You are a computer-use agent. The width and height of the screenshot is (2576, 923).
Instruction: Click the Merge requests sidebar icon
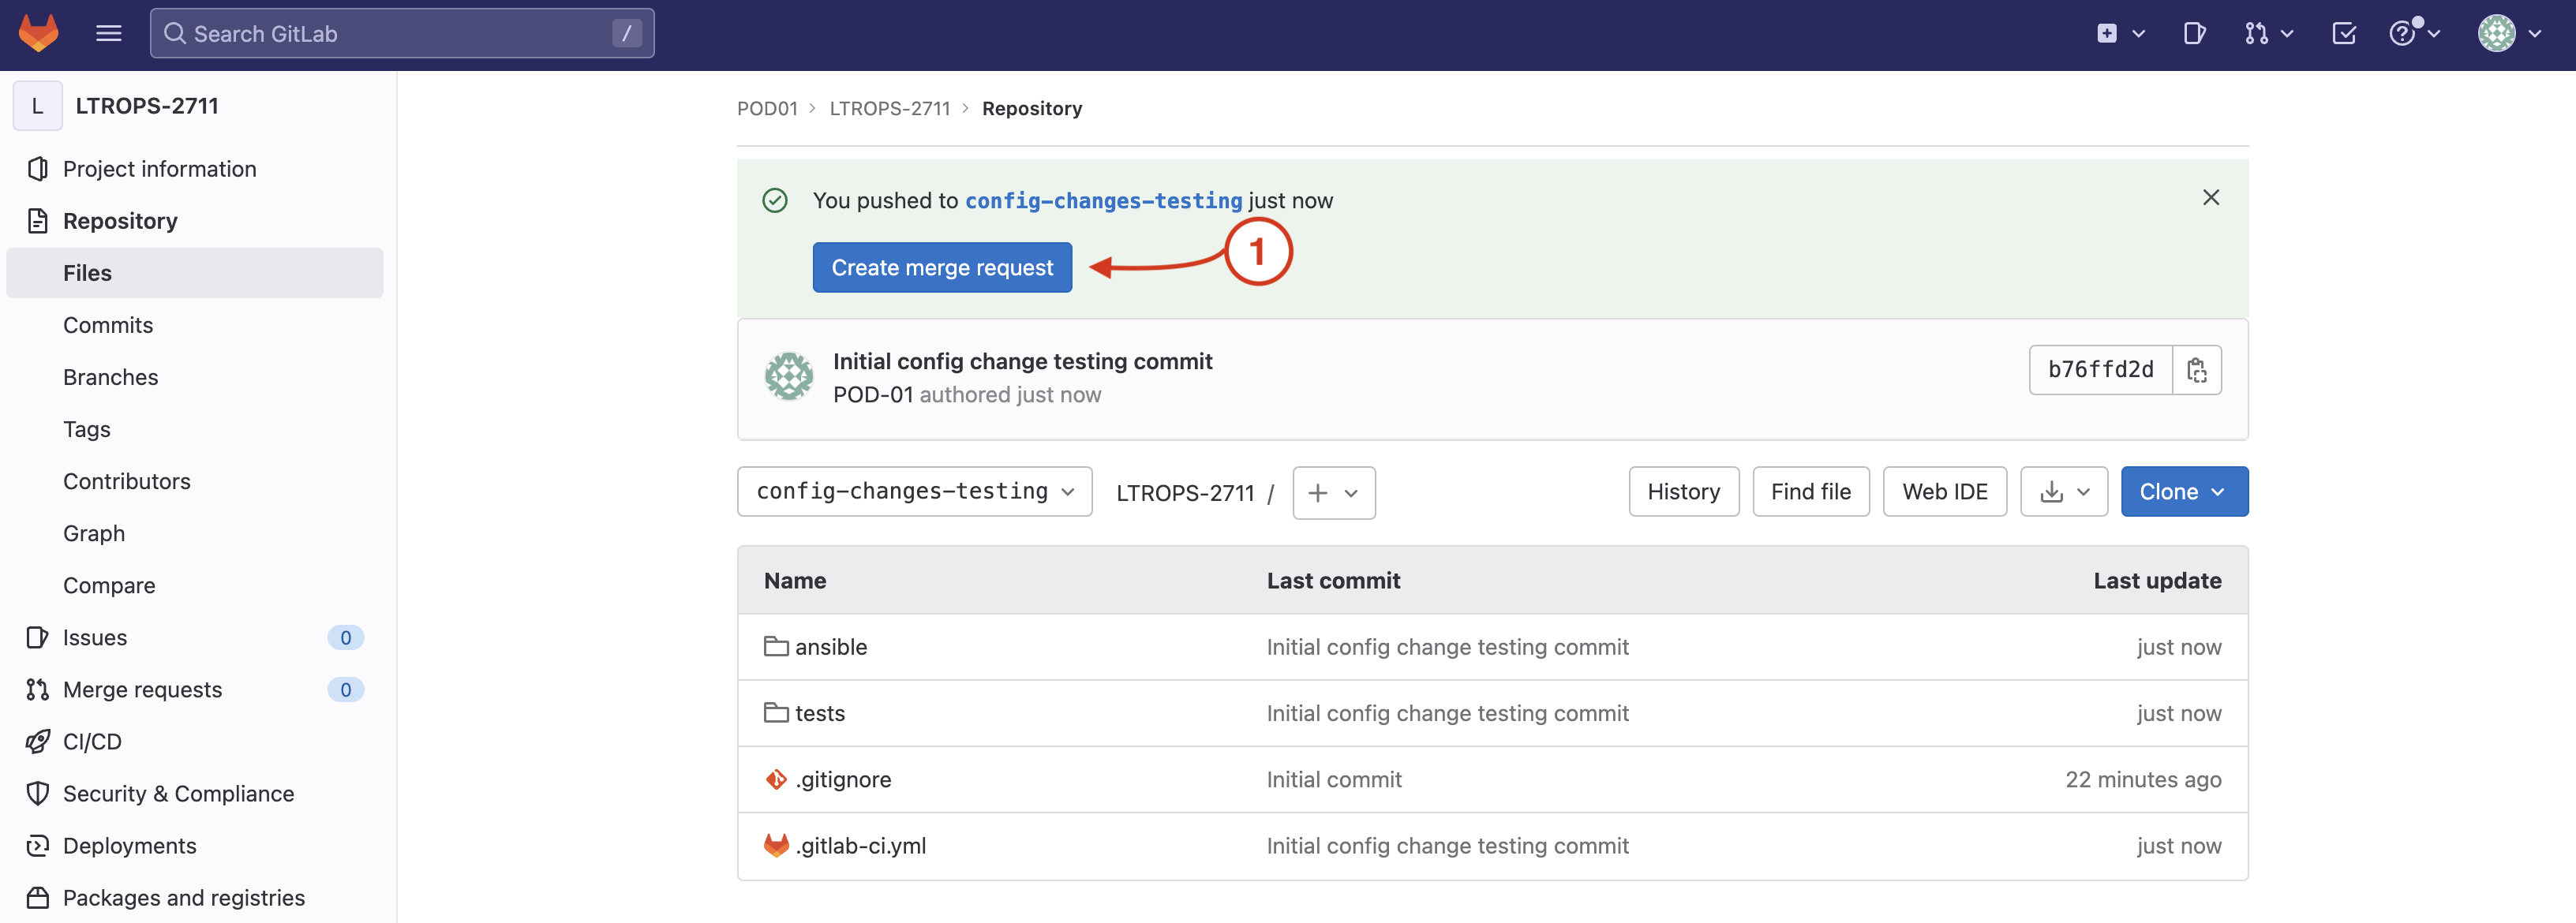click(38, 689)
